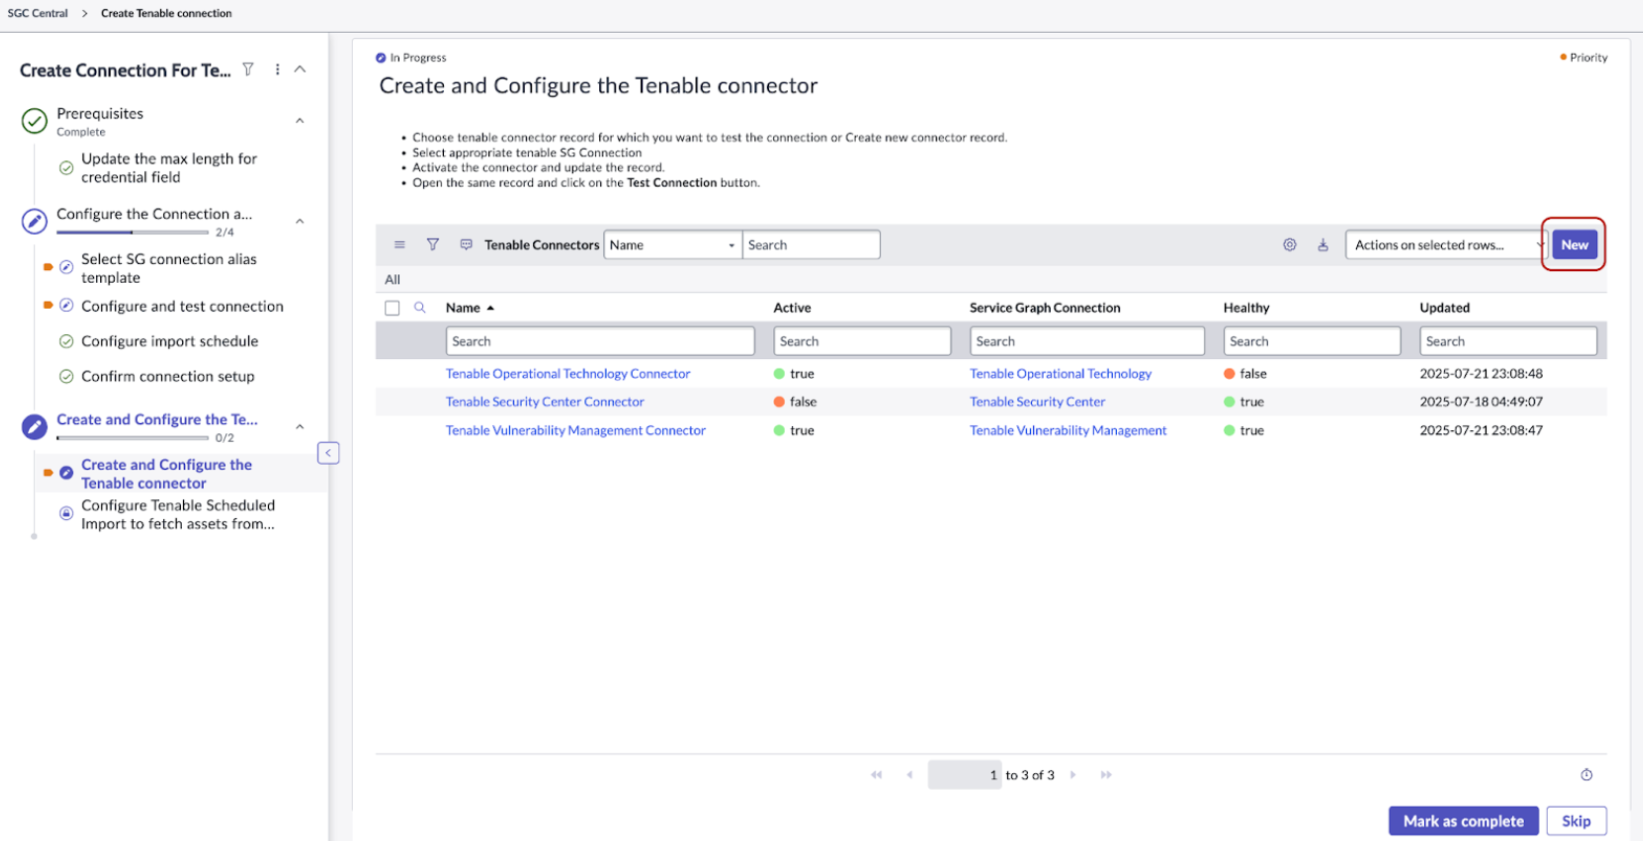Image resolution: width=1643 pixels, height=841 pixels.
Task: Click the 2025-07-18 04:49:07 updated value
Action: point(1481,402)
